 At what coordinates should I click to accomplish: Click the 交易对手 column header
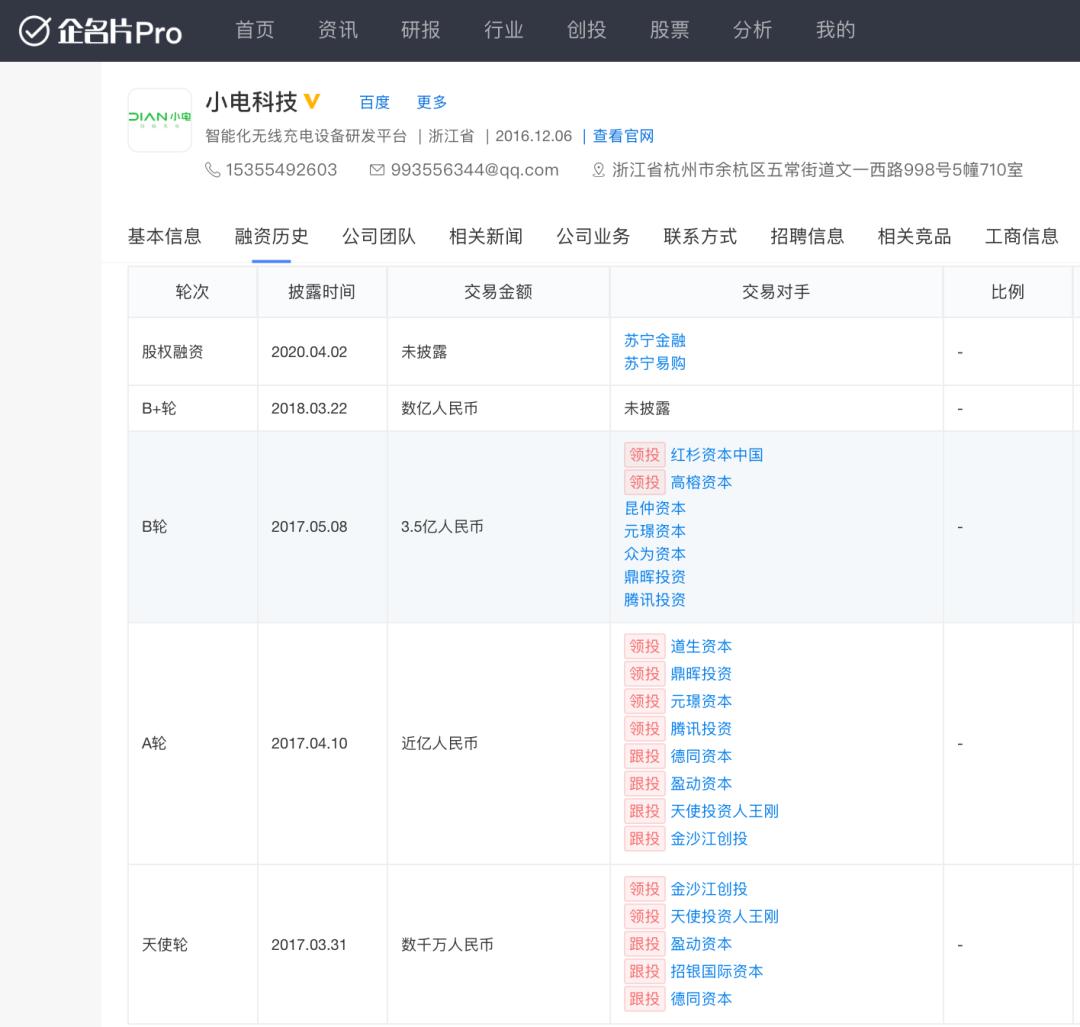click(776, 292)
